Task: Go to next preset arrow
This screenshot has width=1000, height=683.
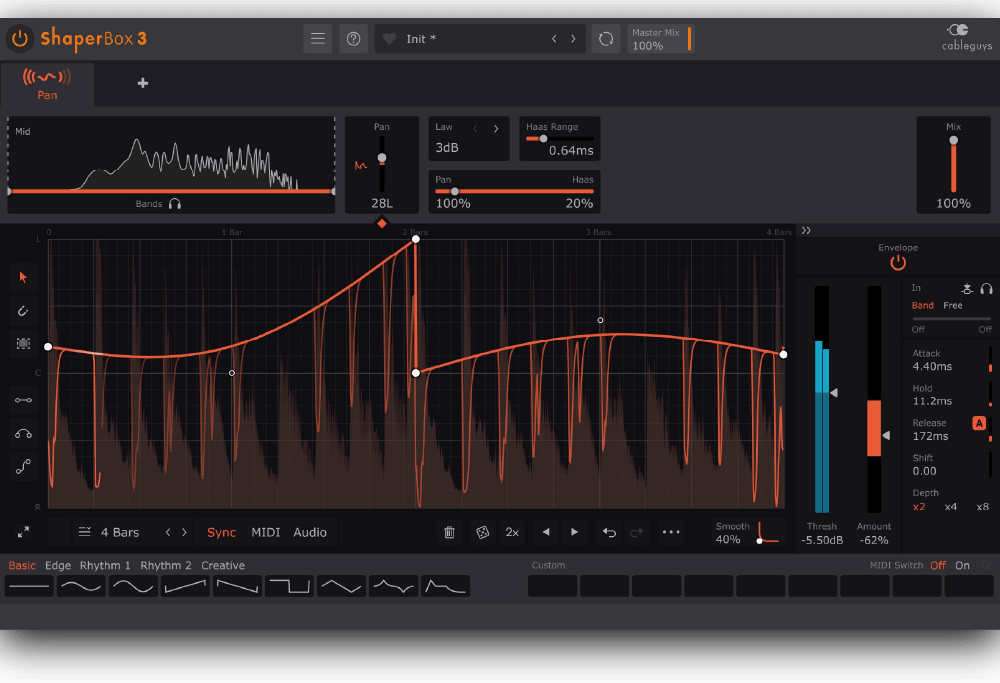Action: (x=573, y=39)
